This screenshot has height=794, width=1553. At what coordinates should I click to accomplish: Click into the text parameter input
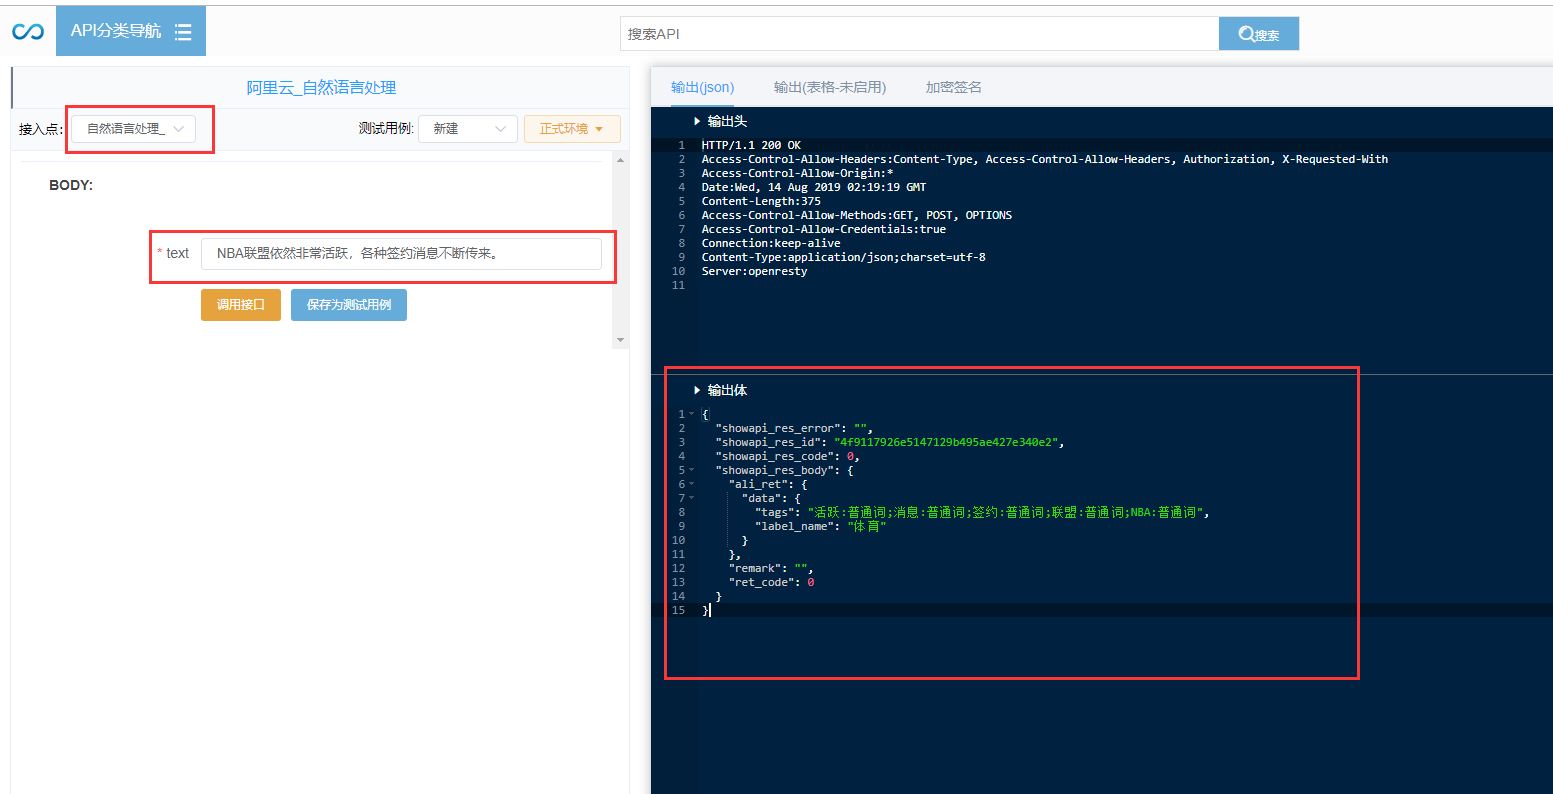[401, 253]
